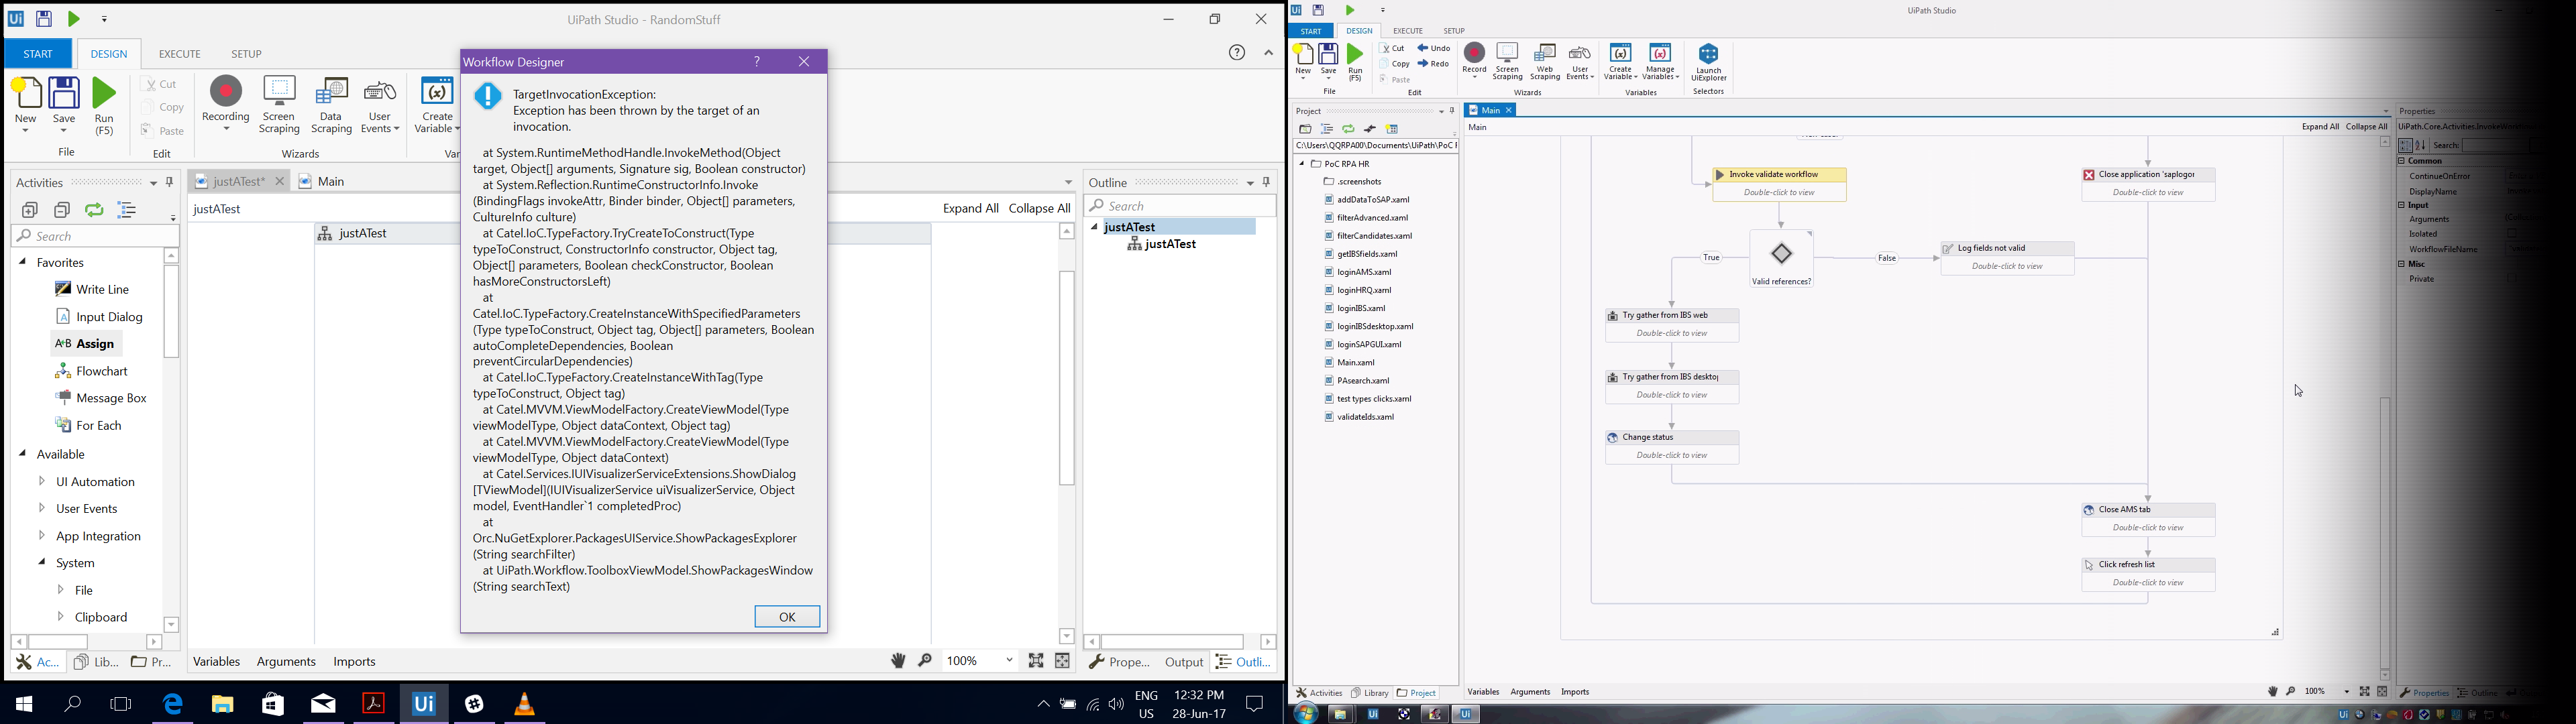
Task: Expand the UI Automation activities node
Action: point(42,482)
